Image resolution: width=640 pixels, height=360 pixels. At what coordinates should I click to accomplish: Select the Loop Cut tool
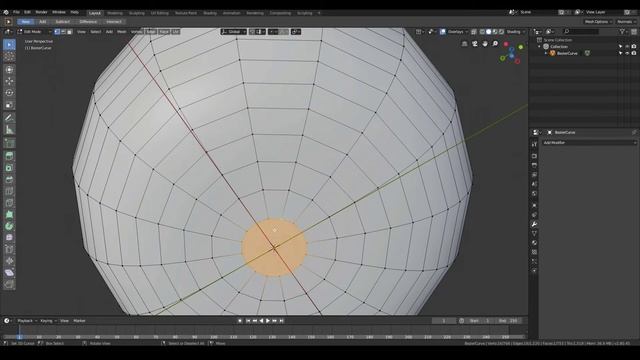tap(9, 191)
